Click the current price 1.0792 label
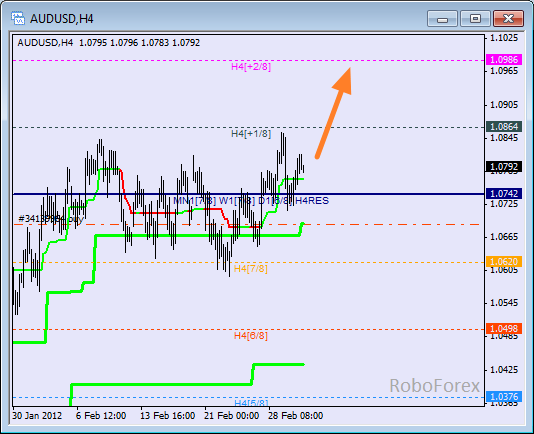This screenshot has height=434, width=534. pos(504,167)
